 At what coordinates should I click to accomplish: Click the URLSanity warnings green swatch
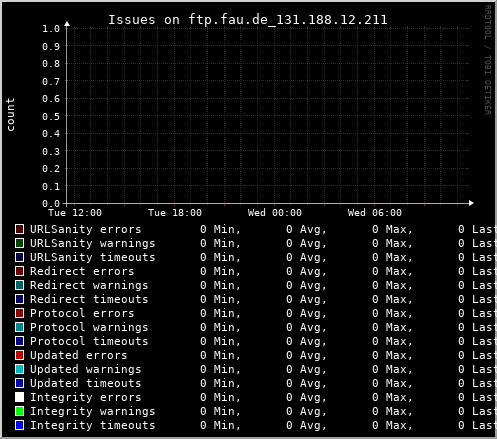tap(19, 243)
